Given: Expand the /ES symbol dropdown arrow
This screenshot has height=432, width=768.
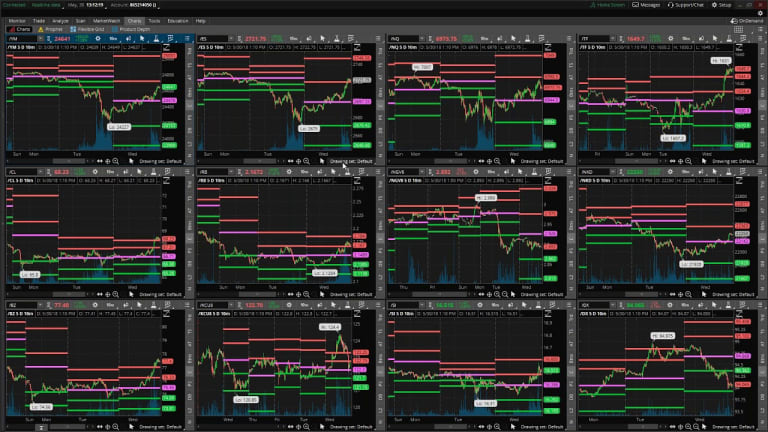Looking at the screenshot, I should (x=231, y=38).
